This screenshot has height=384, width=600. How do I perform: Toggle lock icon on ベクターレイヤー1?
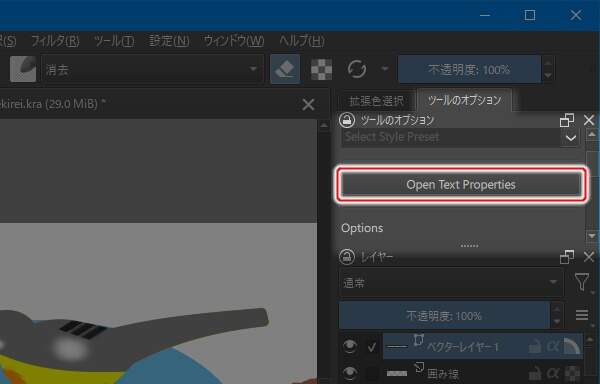pyautogui.click(x=535, y=347)
